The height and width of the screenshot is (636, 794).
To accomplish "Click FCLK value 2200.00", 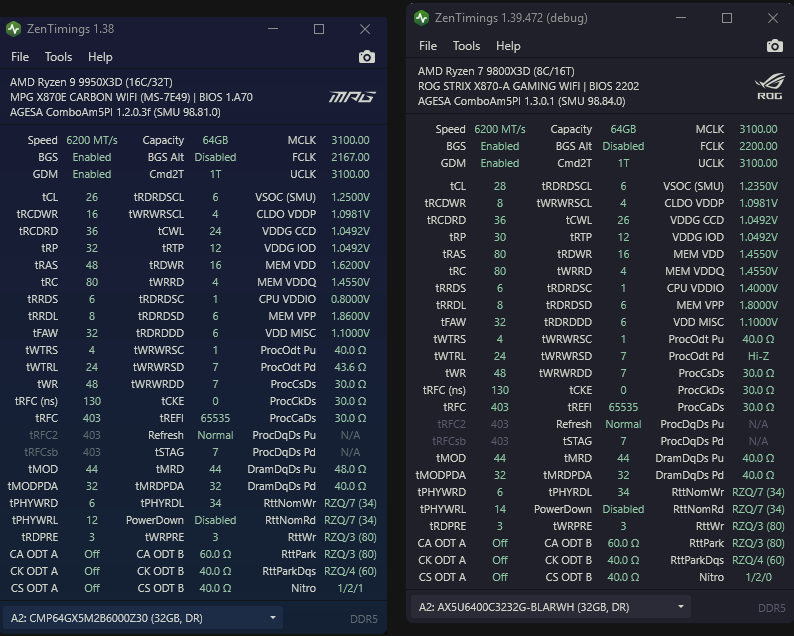I will tap(758, 146).
